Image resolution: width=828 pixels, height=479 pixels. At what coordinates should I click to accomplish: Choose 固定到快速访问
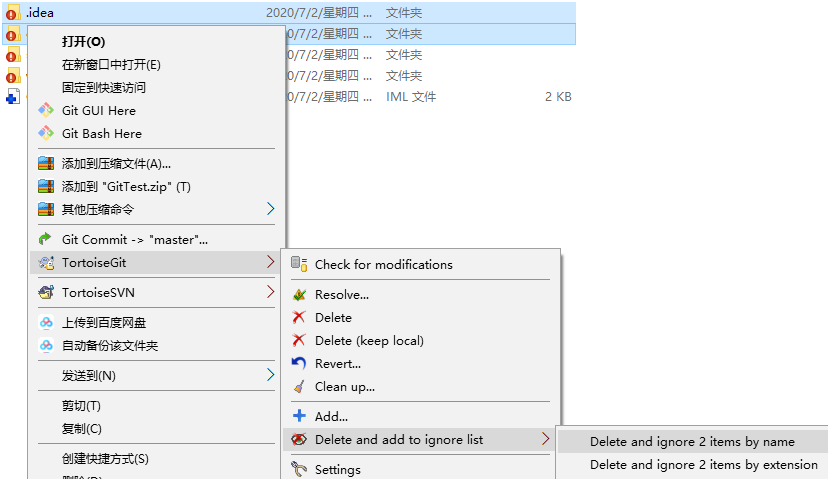tap(104, 88)
